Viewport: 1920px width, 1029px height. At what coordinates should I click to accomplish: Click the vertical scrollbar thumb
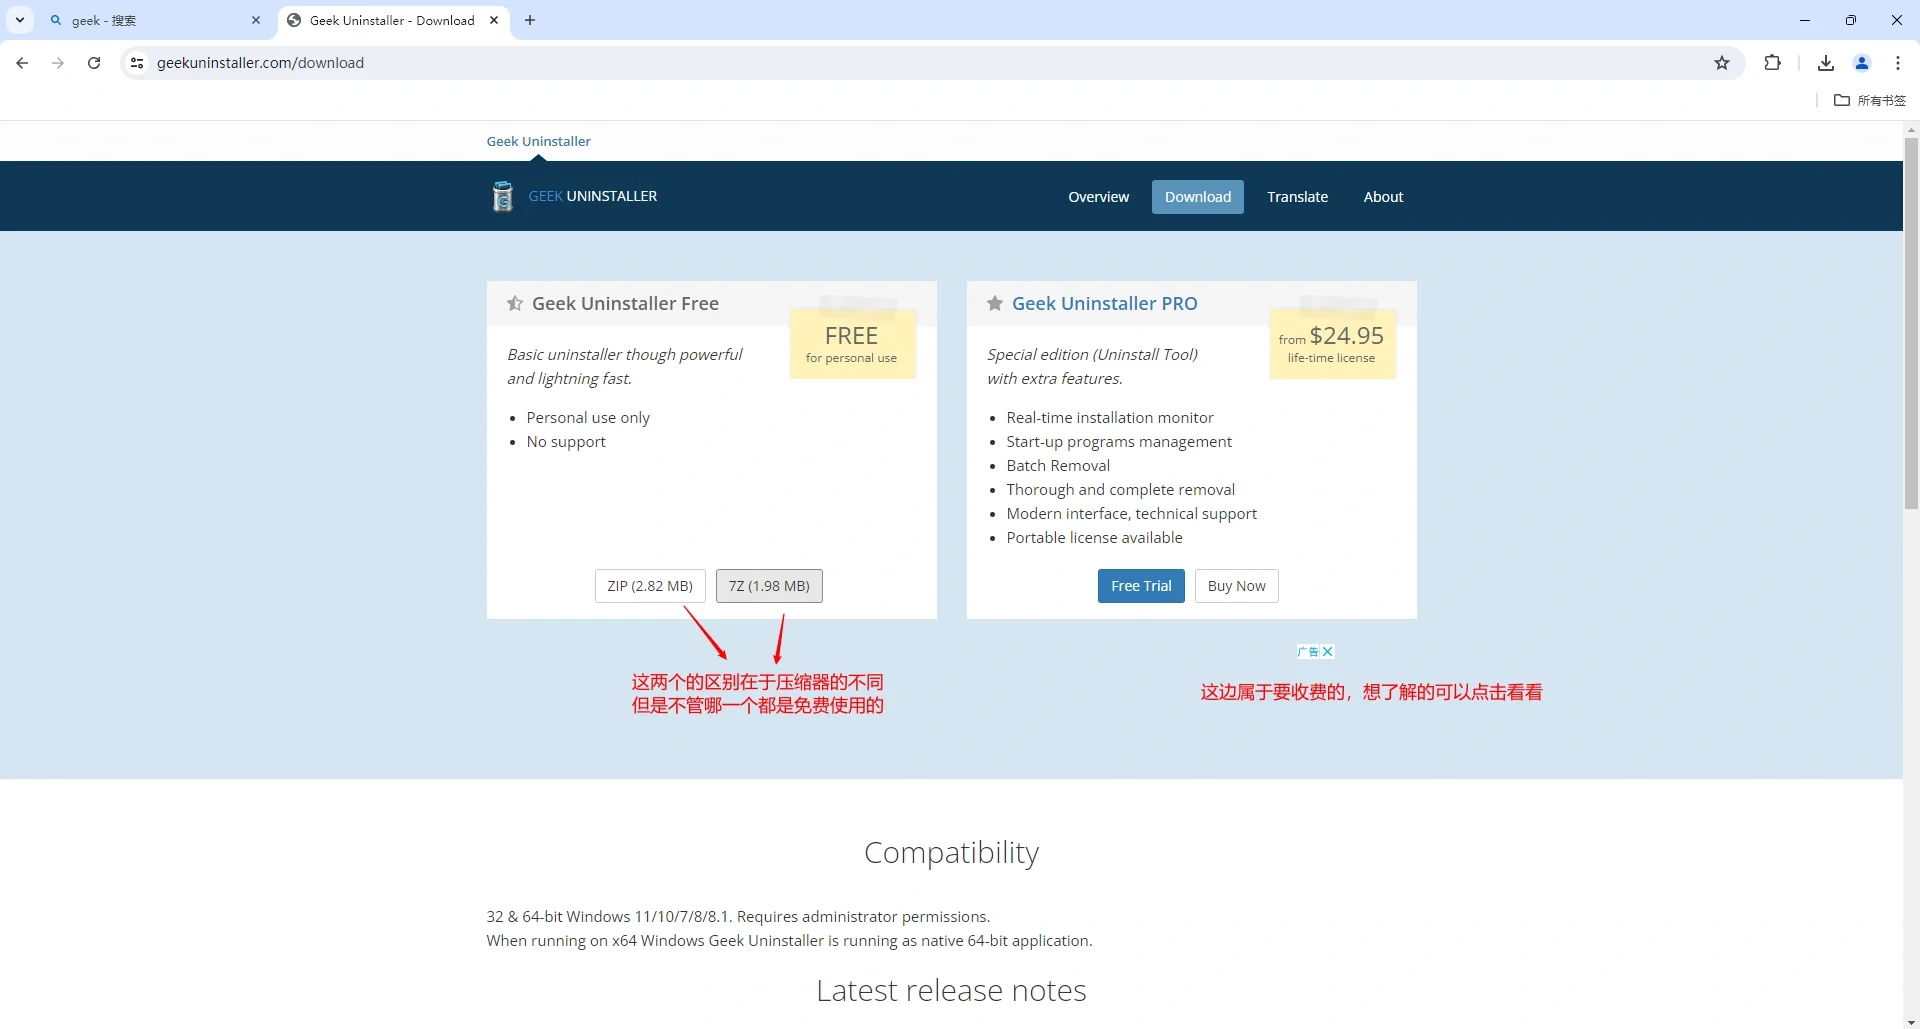pyautogui.click(x=1911, y=323)
